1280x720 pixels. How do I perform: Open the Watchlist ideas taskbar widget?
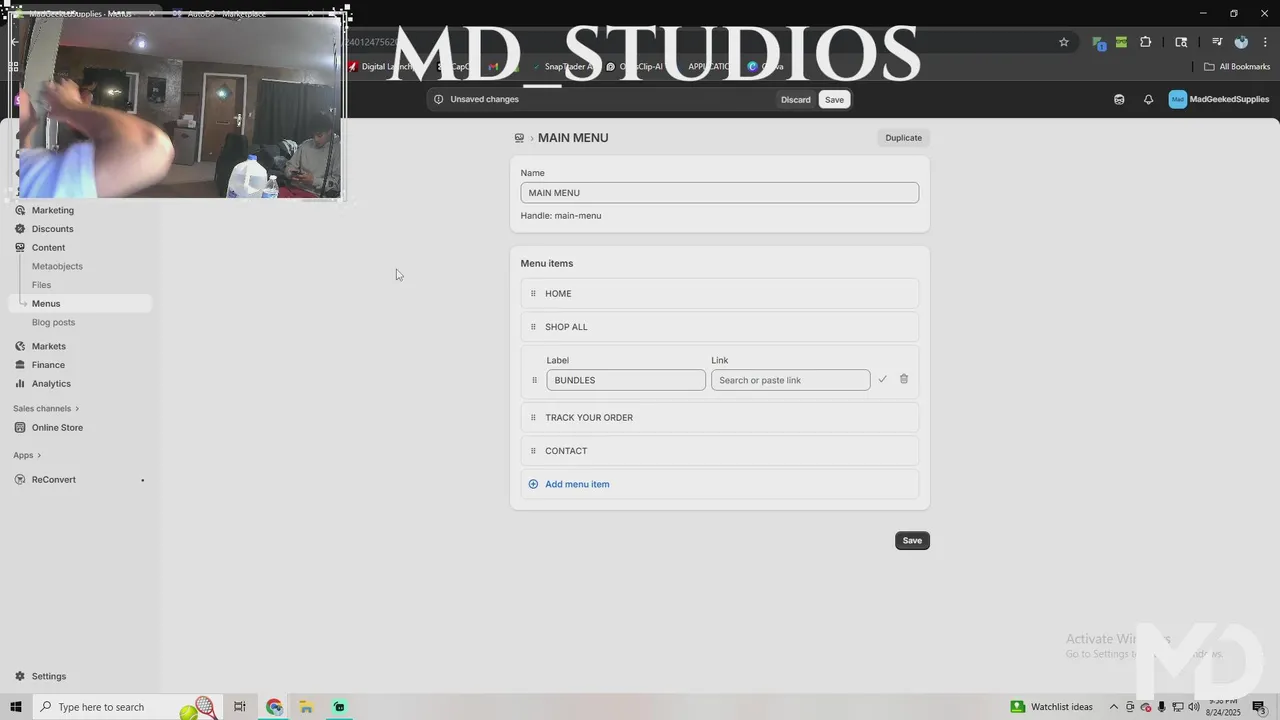tap(1051, 707)
